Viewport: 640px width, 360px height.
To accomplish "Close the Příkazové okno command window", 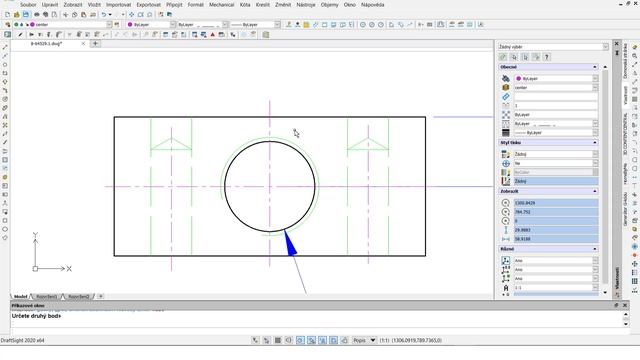I will pyautogui.click(x=624, y=305).
